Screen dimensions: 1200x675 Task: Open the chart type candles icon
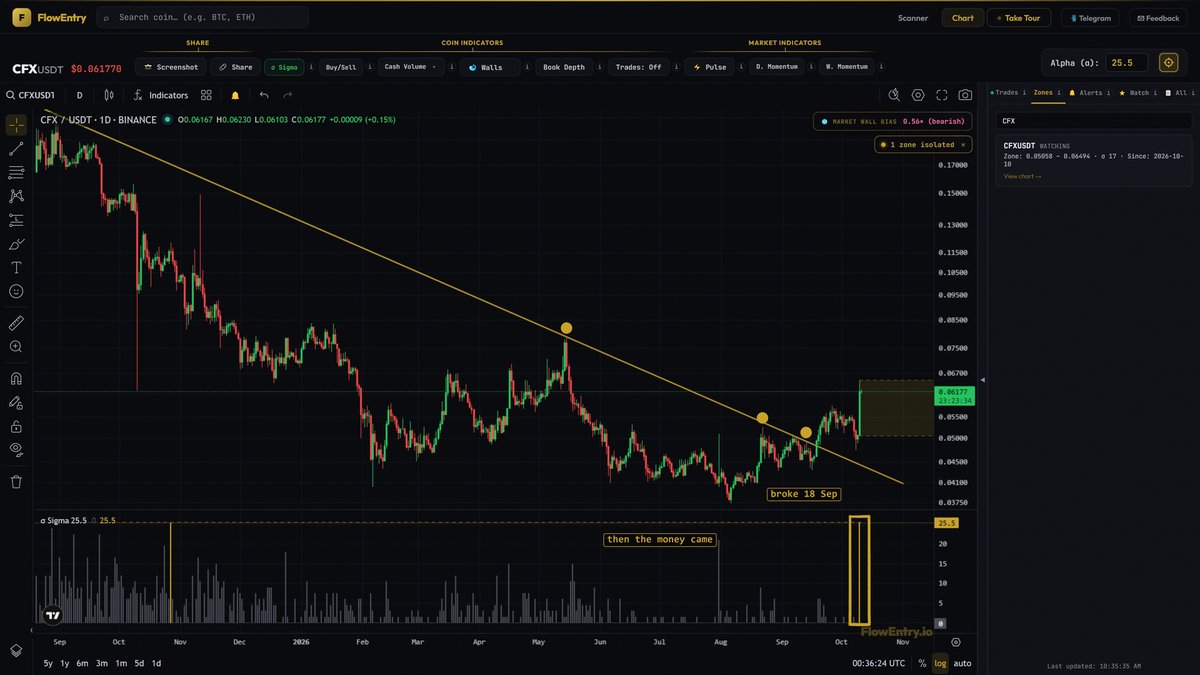pos(109,95)
